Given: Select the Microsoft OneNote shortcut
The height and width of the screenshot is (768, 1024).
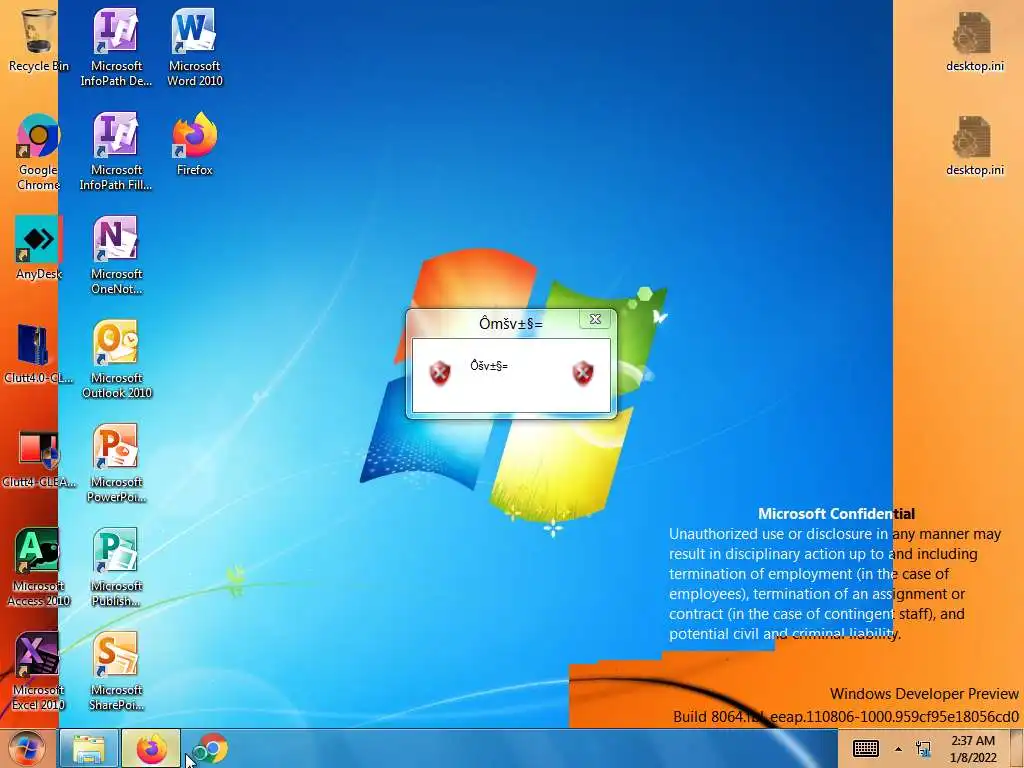Looking at the screenshot, I should coord(116,255).
